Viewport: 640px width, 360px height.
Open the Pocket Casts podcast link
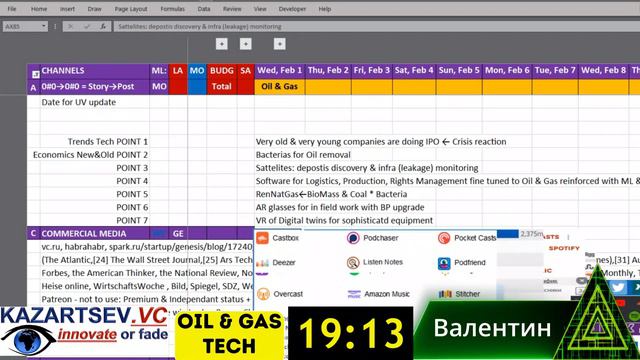point(467,238)
